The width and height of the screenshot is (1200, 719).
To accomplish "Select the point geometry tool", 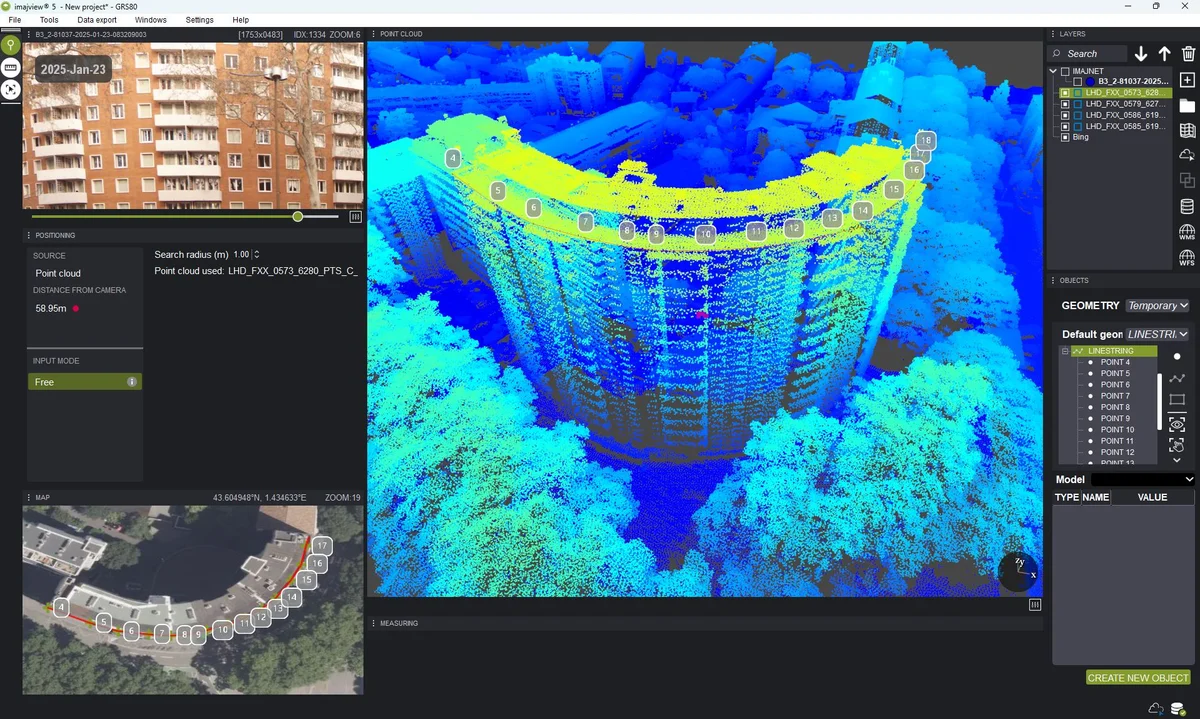I will [x=1177, y=356].
